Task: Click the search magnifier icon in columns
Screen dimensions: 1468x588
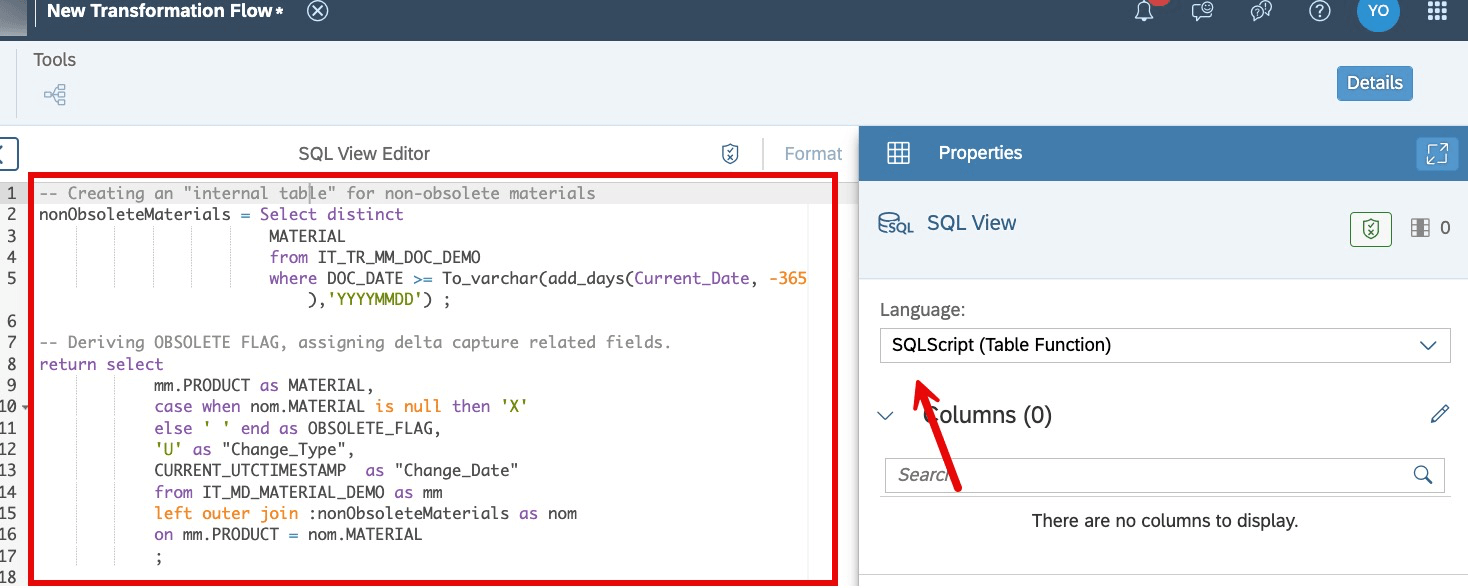Action: click(1423, 475)
